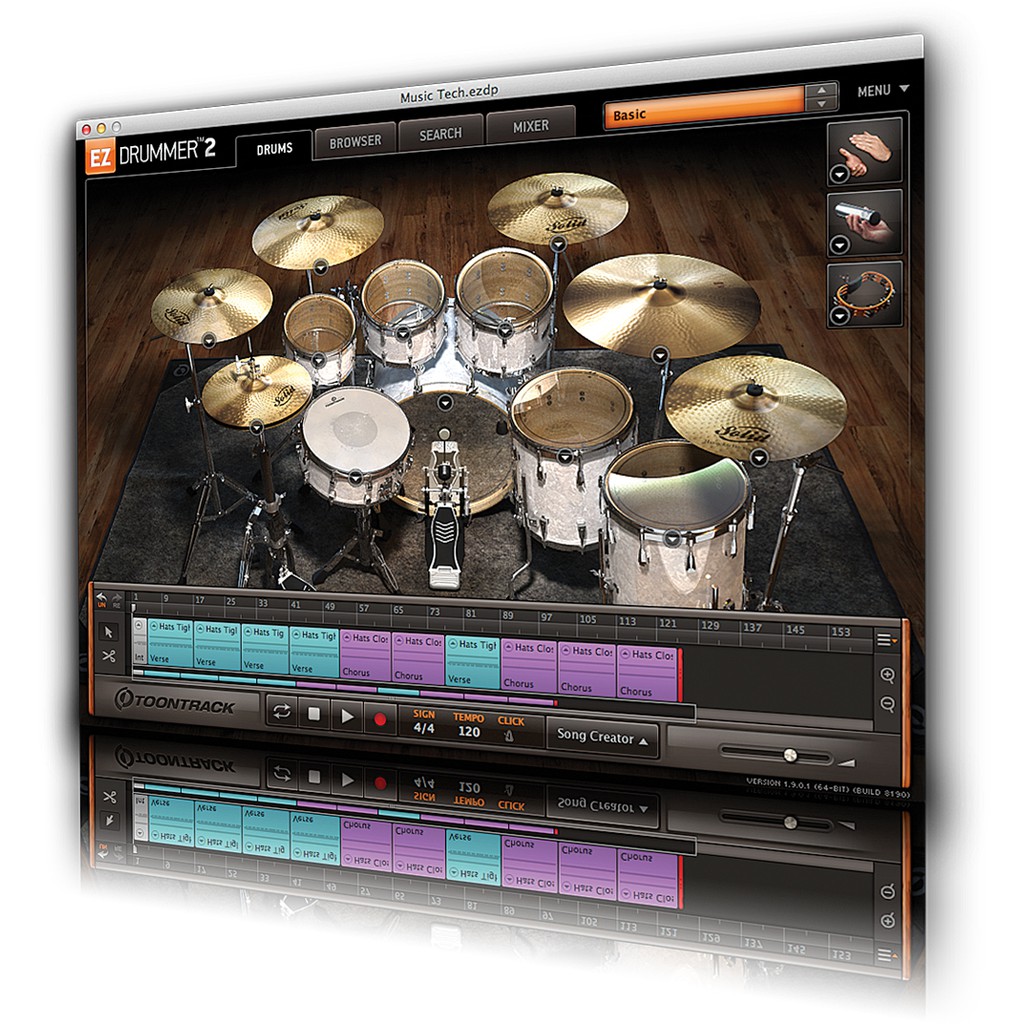Click the redo arrow icon
This screenshot has height=1024, width=1024.
[x=116, y=598]
